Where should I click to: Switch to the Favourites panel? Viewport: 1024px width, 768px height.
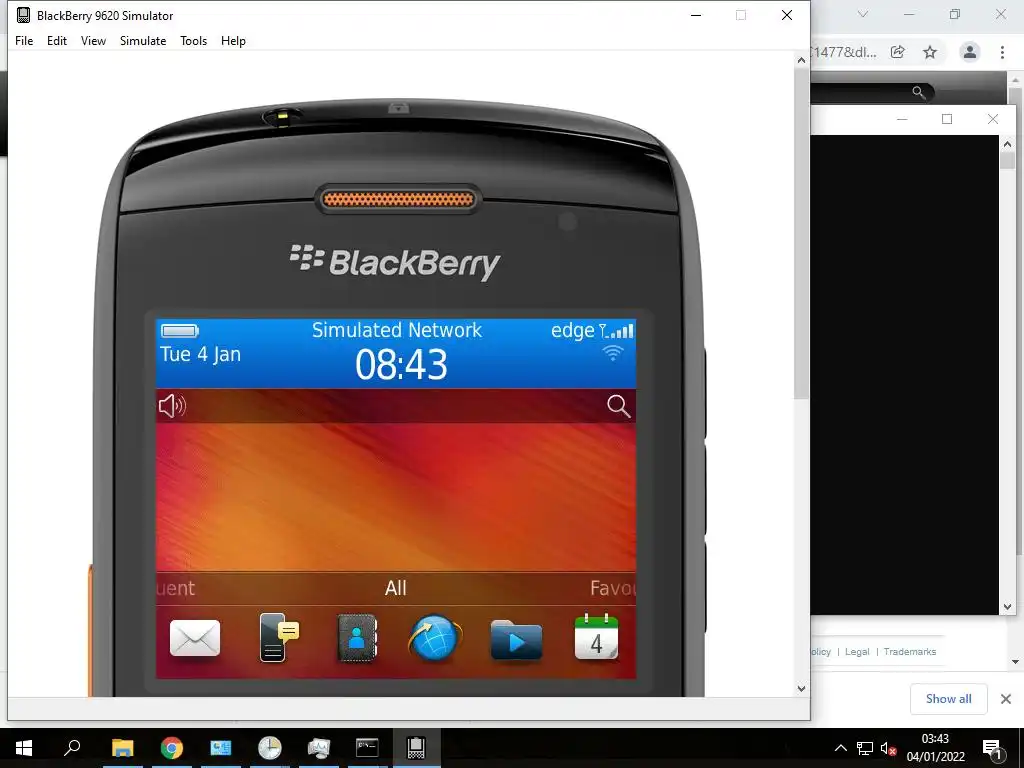point(612,588)
